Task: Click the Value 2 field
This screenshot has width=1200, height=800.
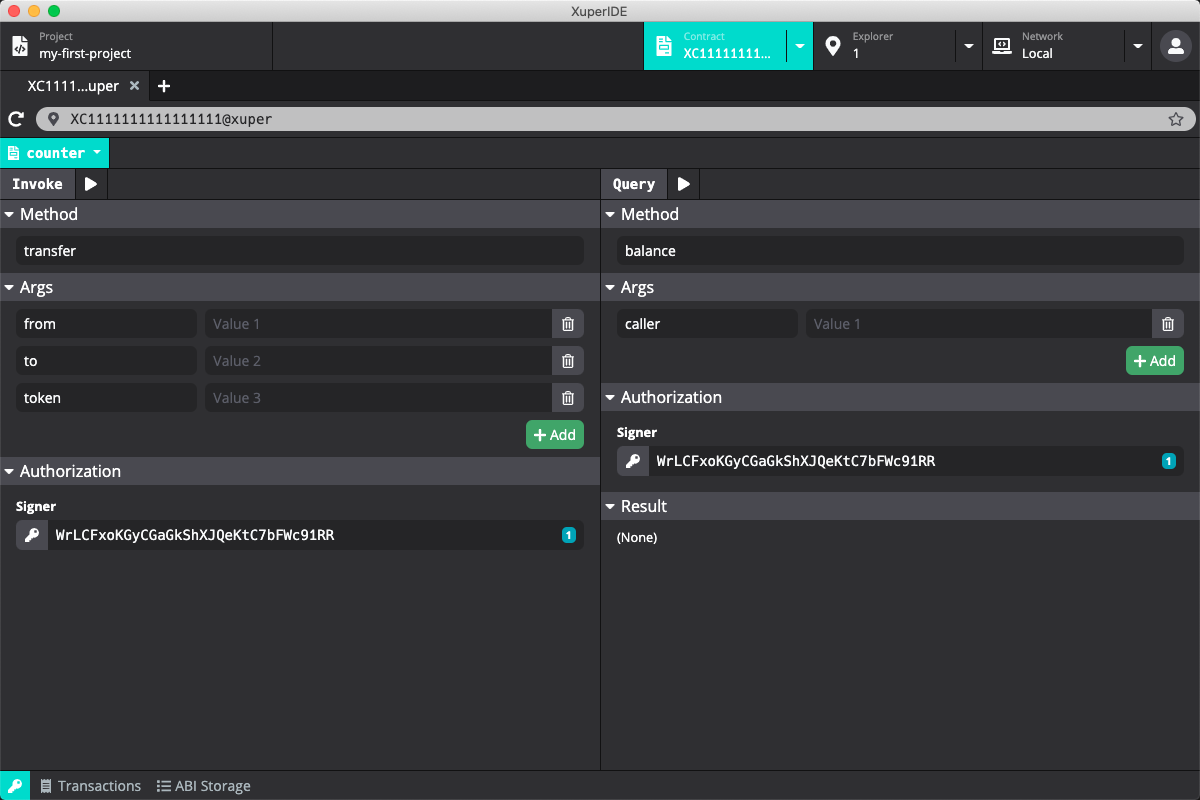Action: pos(378,361)
